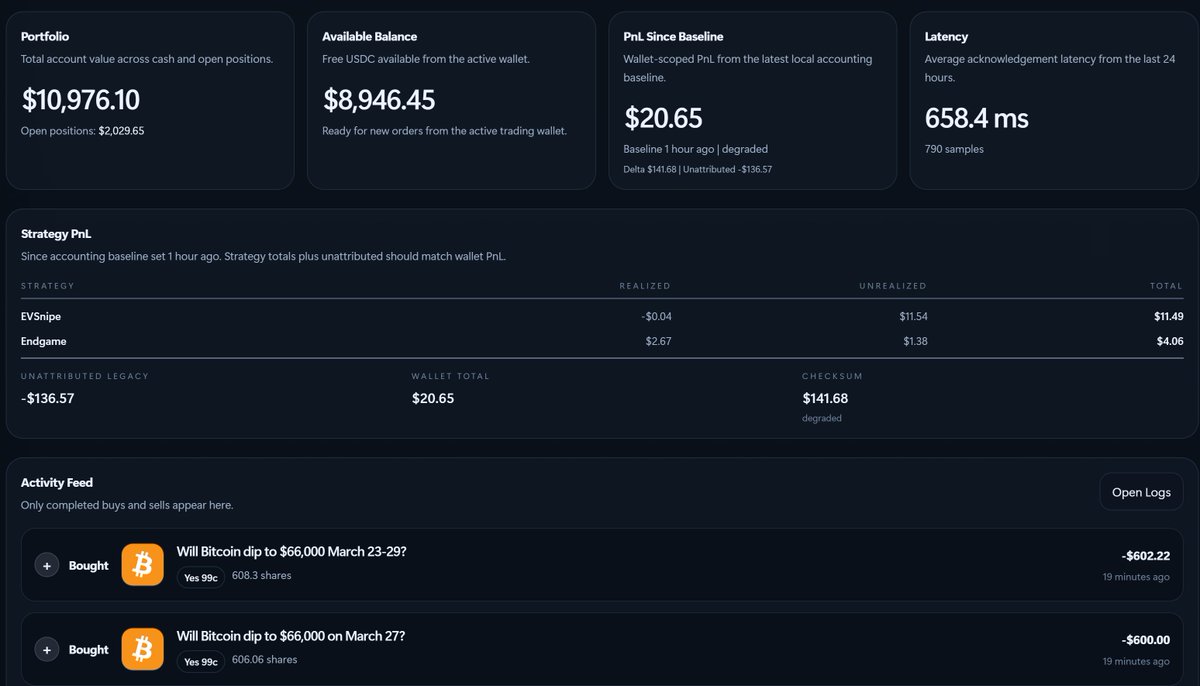Open 'Will Bitcoin dip to $66,000 March 23-29?'
Image resolution: width=1200 pixels, height=686 pixels.
click(292, 551)
